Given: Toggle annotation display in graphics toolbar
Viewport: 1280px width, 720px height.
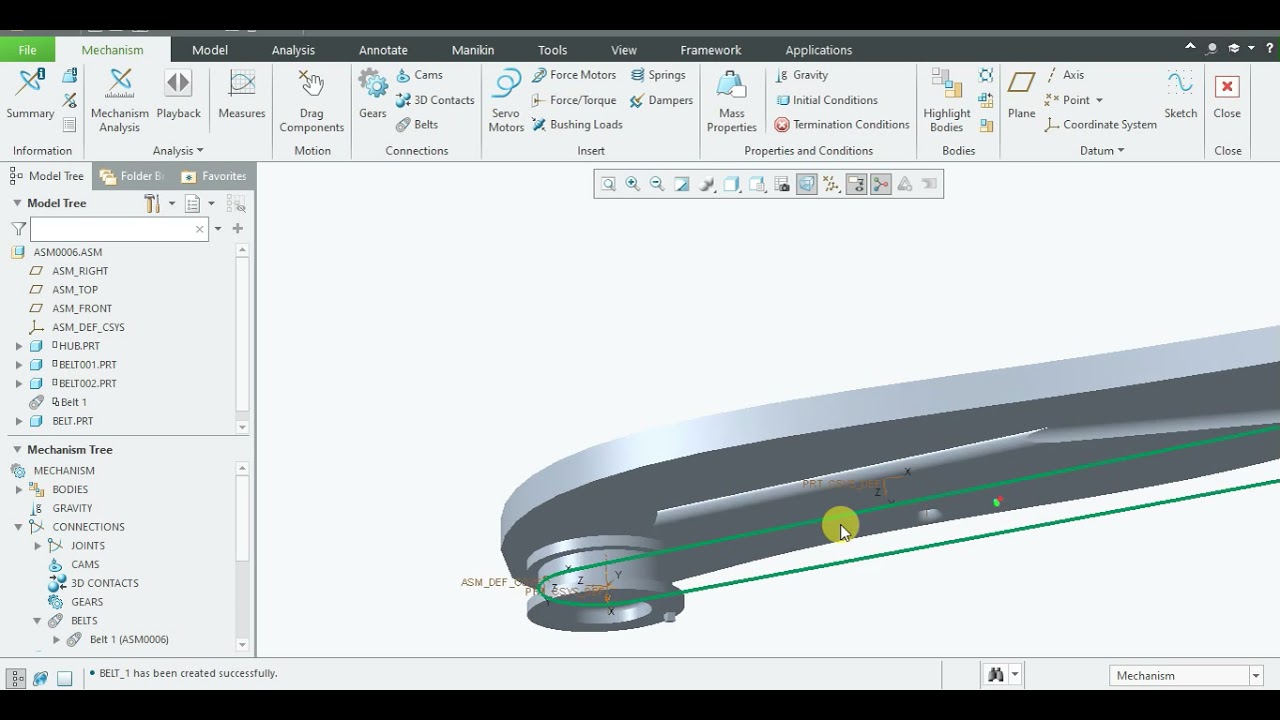Looking at the screenshot, I should [x=856, y=184].
